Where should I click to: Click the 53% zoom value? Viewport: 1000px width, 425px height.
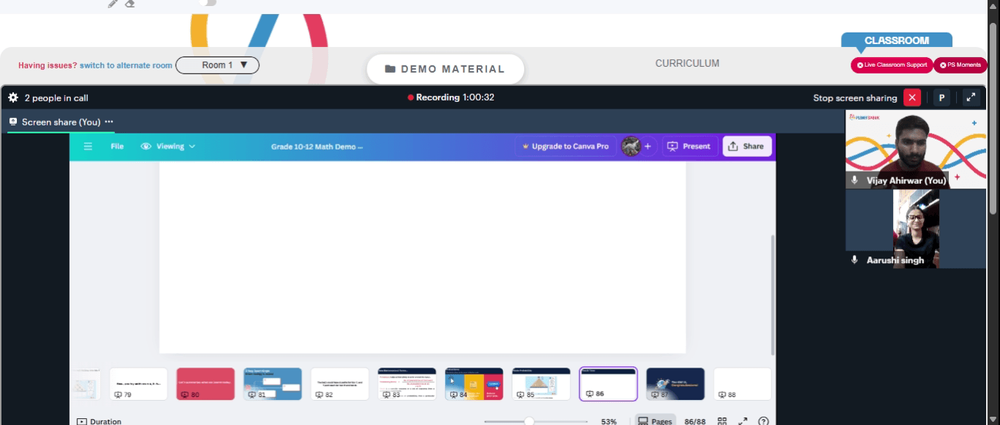pyautogui.click(x=609, y=421)
